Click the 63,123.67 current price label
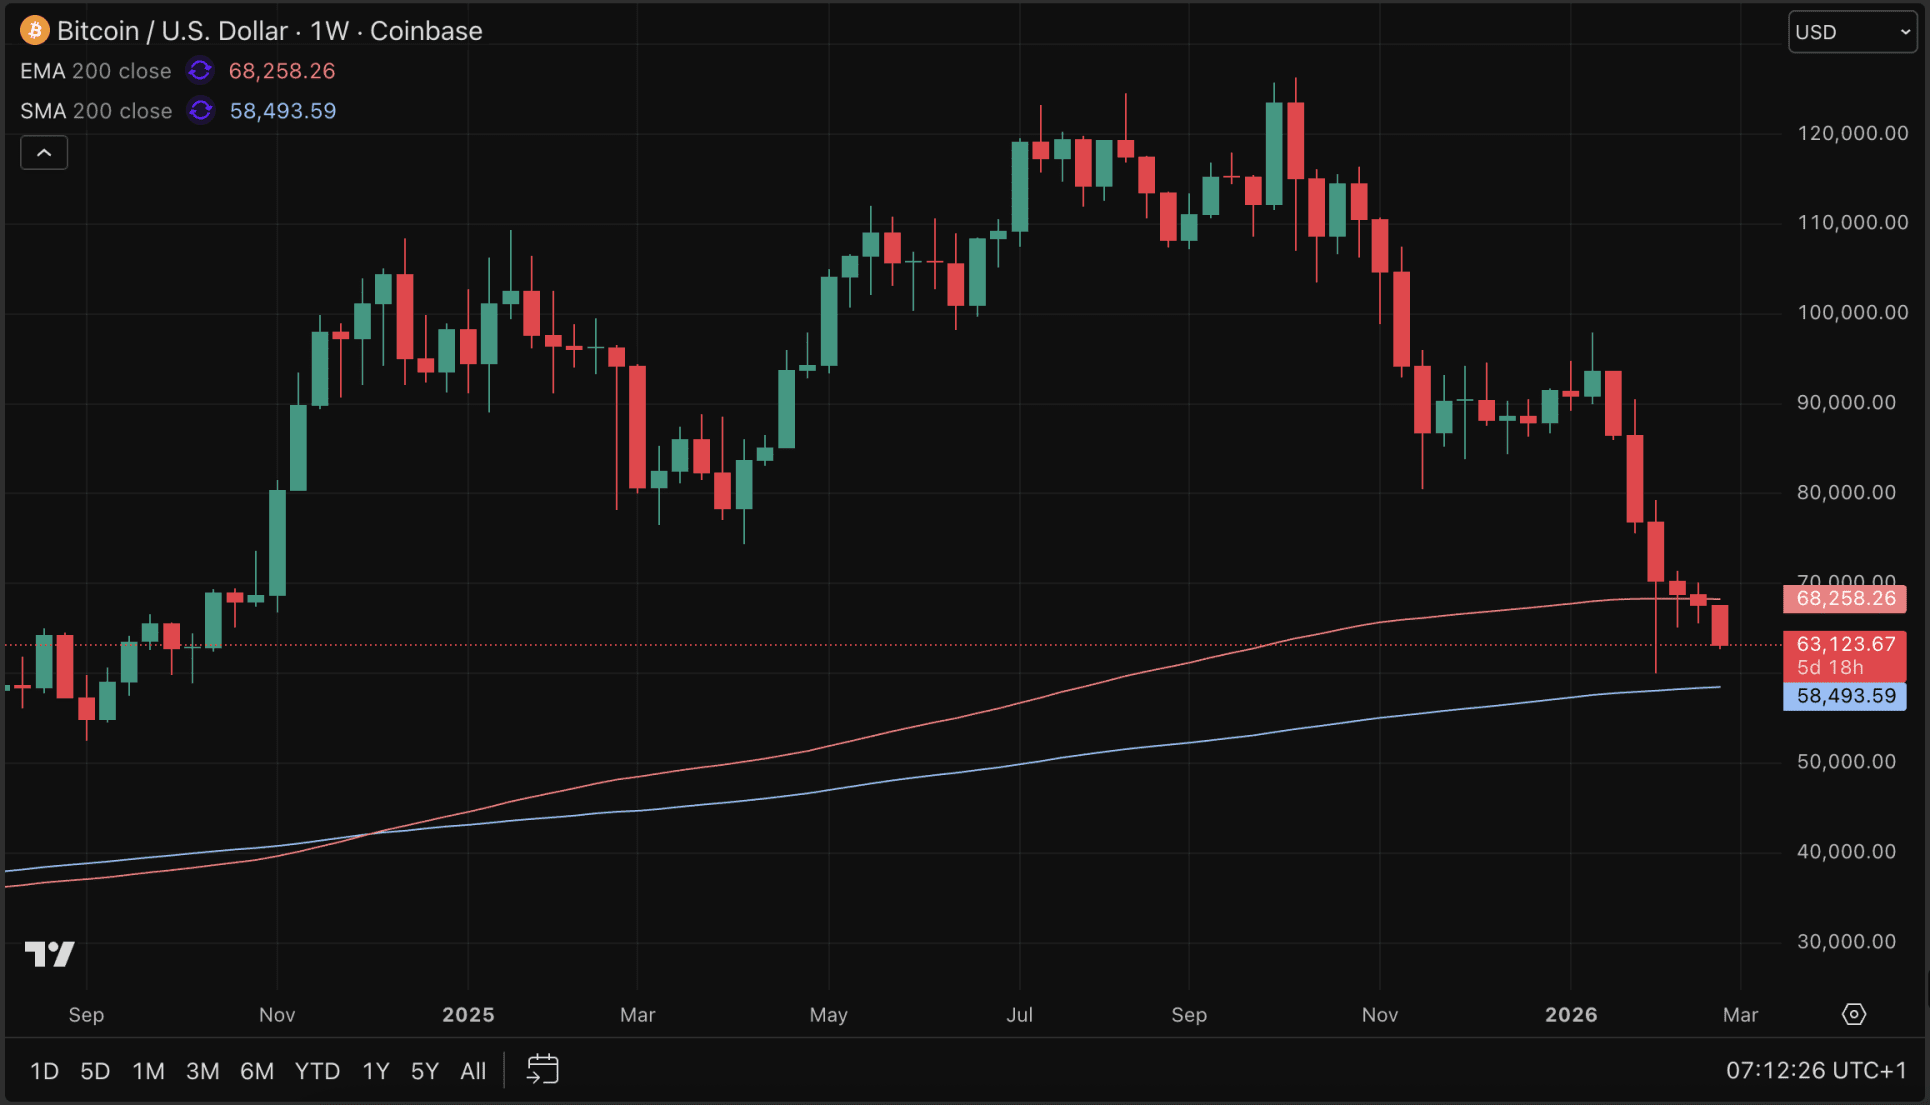1930x1105 pixels. pyautogui.click(x=1844, y=645)
